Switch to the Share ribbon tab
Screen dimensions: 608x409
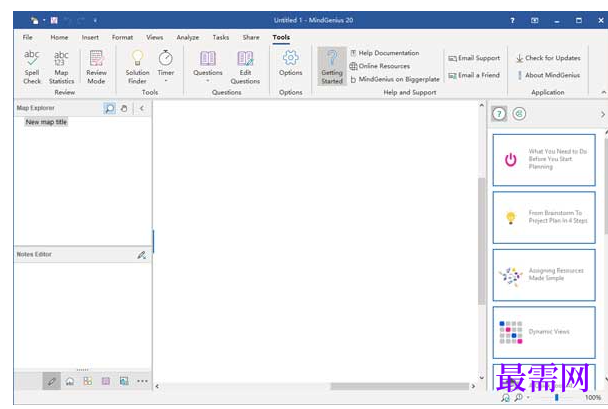pos(251,37)
